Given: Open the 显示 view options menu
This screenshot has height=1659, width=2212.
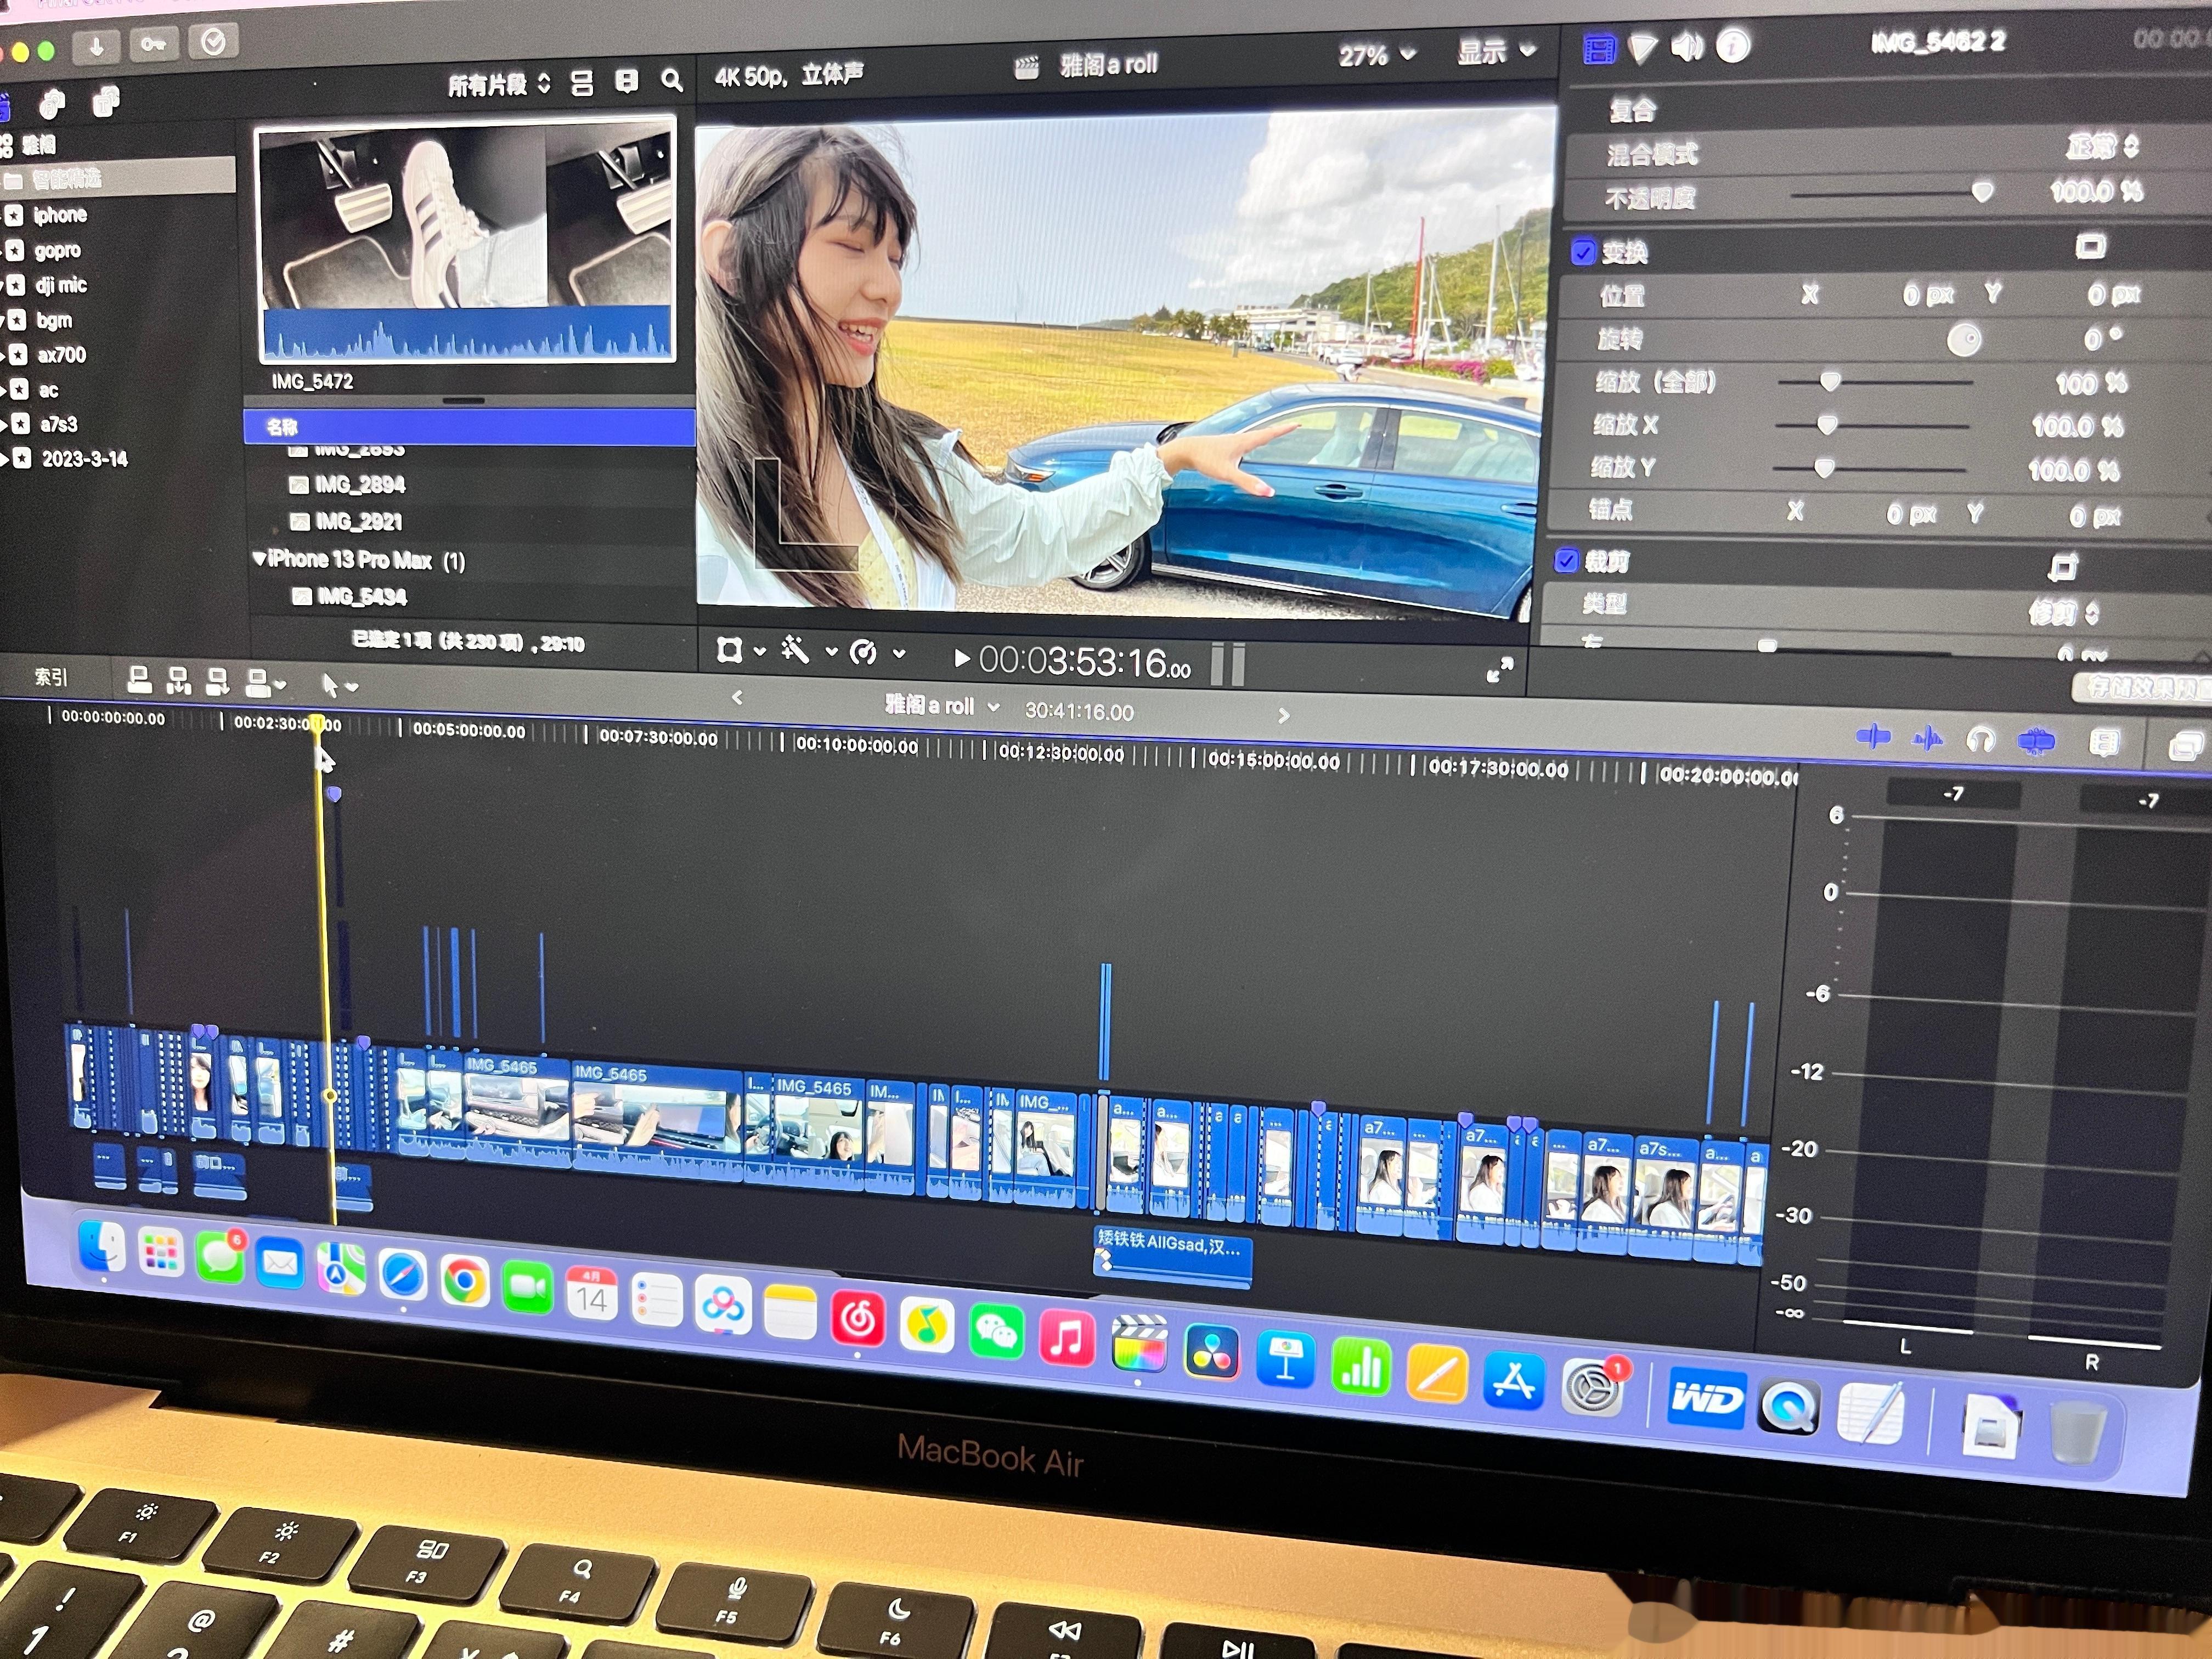Looking at the screenshot, I should [1496, 52].
